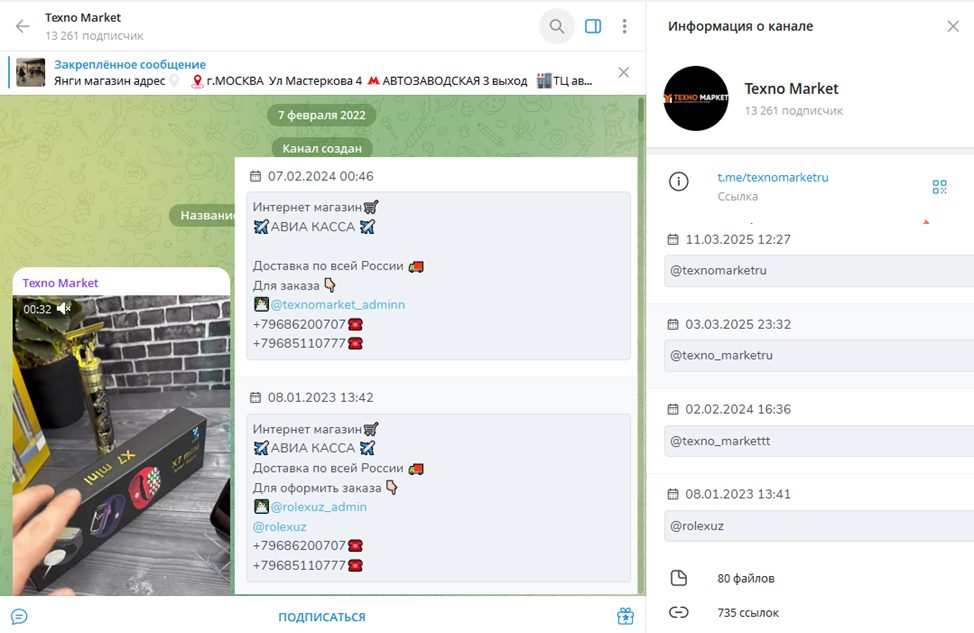The image size is (974, 633).
Task: Click the Texno Market channel avatar
Action: click(x=696, y=98)
